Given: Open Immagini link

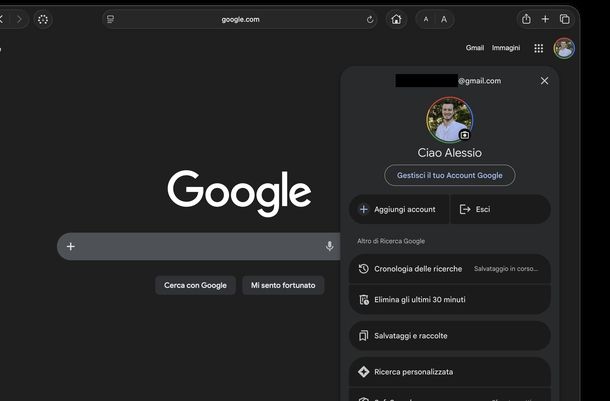Looking at the screenshot, I should coord(506,48).
